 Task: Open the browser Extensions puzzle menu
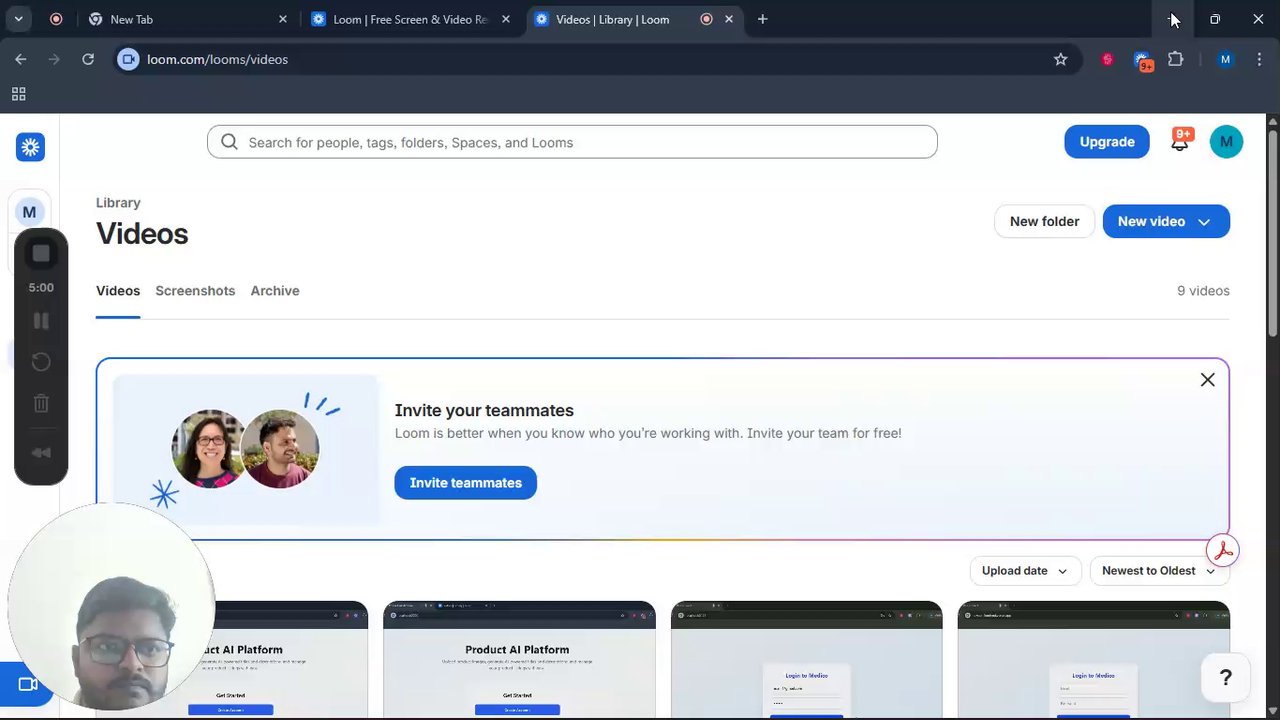(x=1176, y=59)
